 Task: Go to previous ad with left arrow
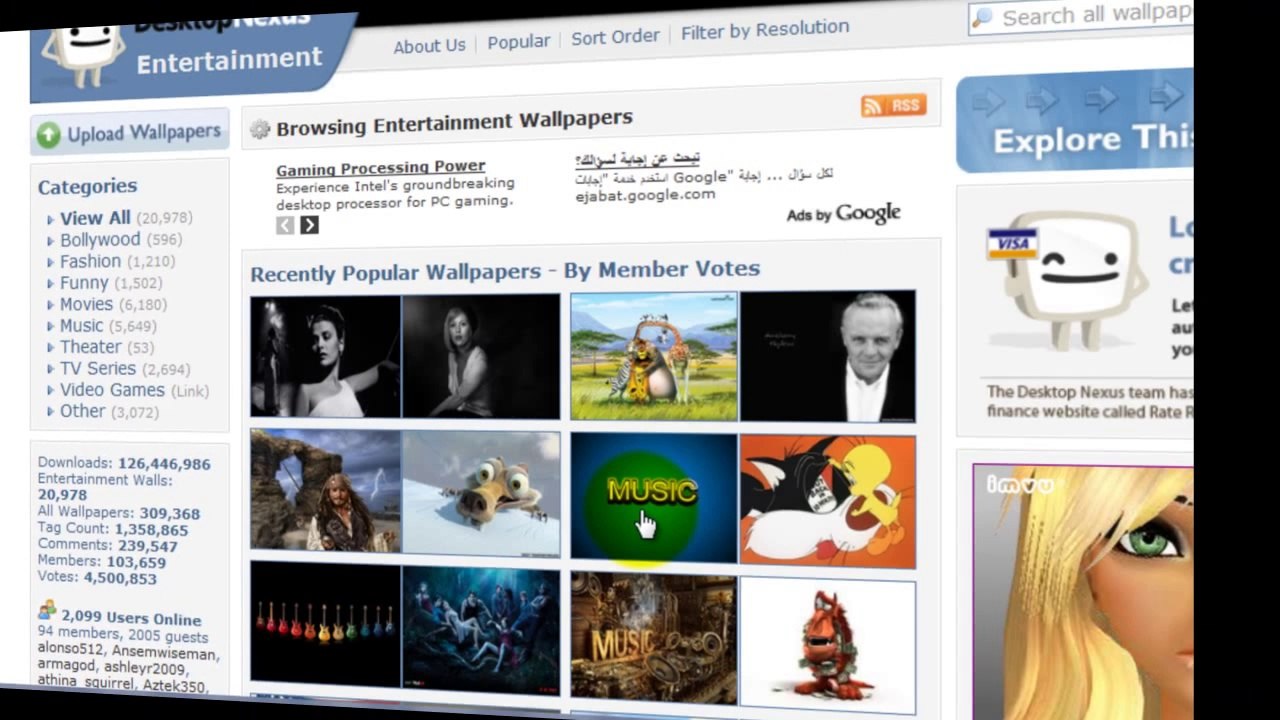[285, 225]
